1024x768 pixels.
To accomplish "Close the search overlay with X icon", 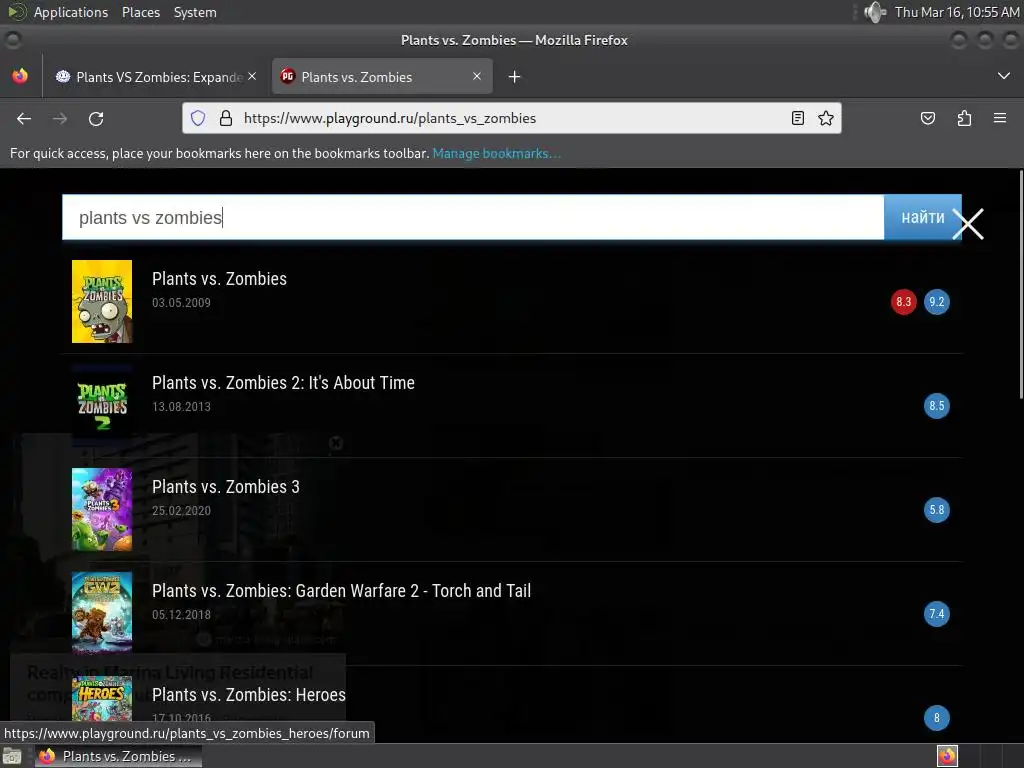I will point(968,224).
